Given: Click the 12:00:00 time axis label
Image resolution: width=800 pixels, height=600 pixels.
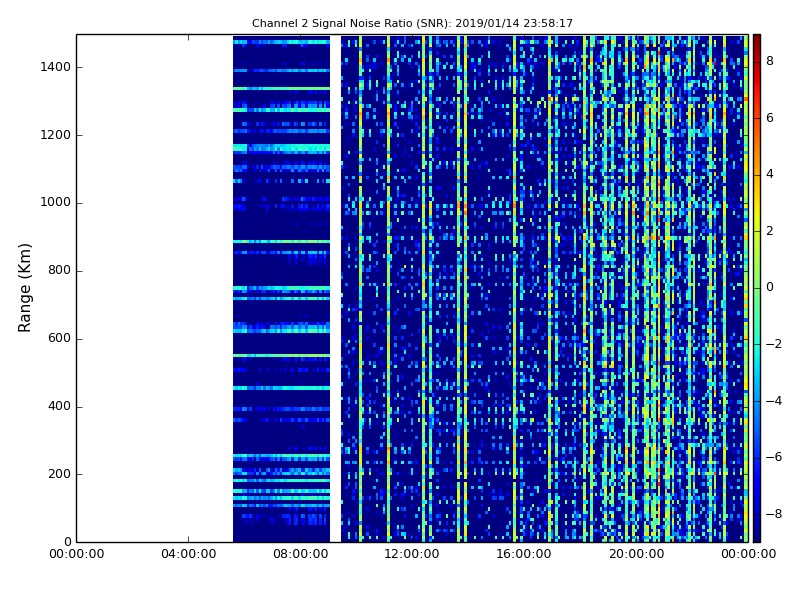Looking at the screenshot, I should click(x=412, y=554).
